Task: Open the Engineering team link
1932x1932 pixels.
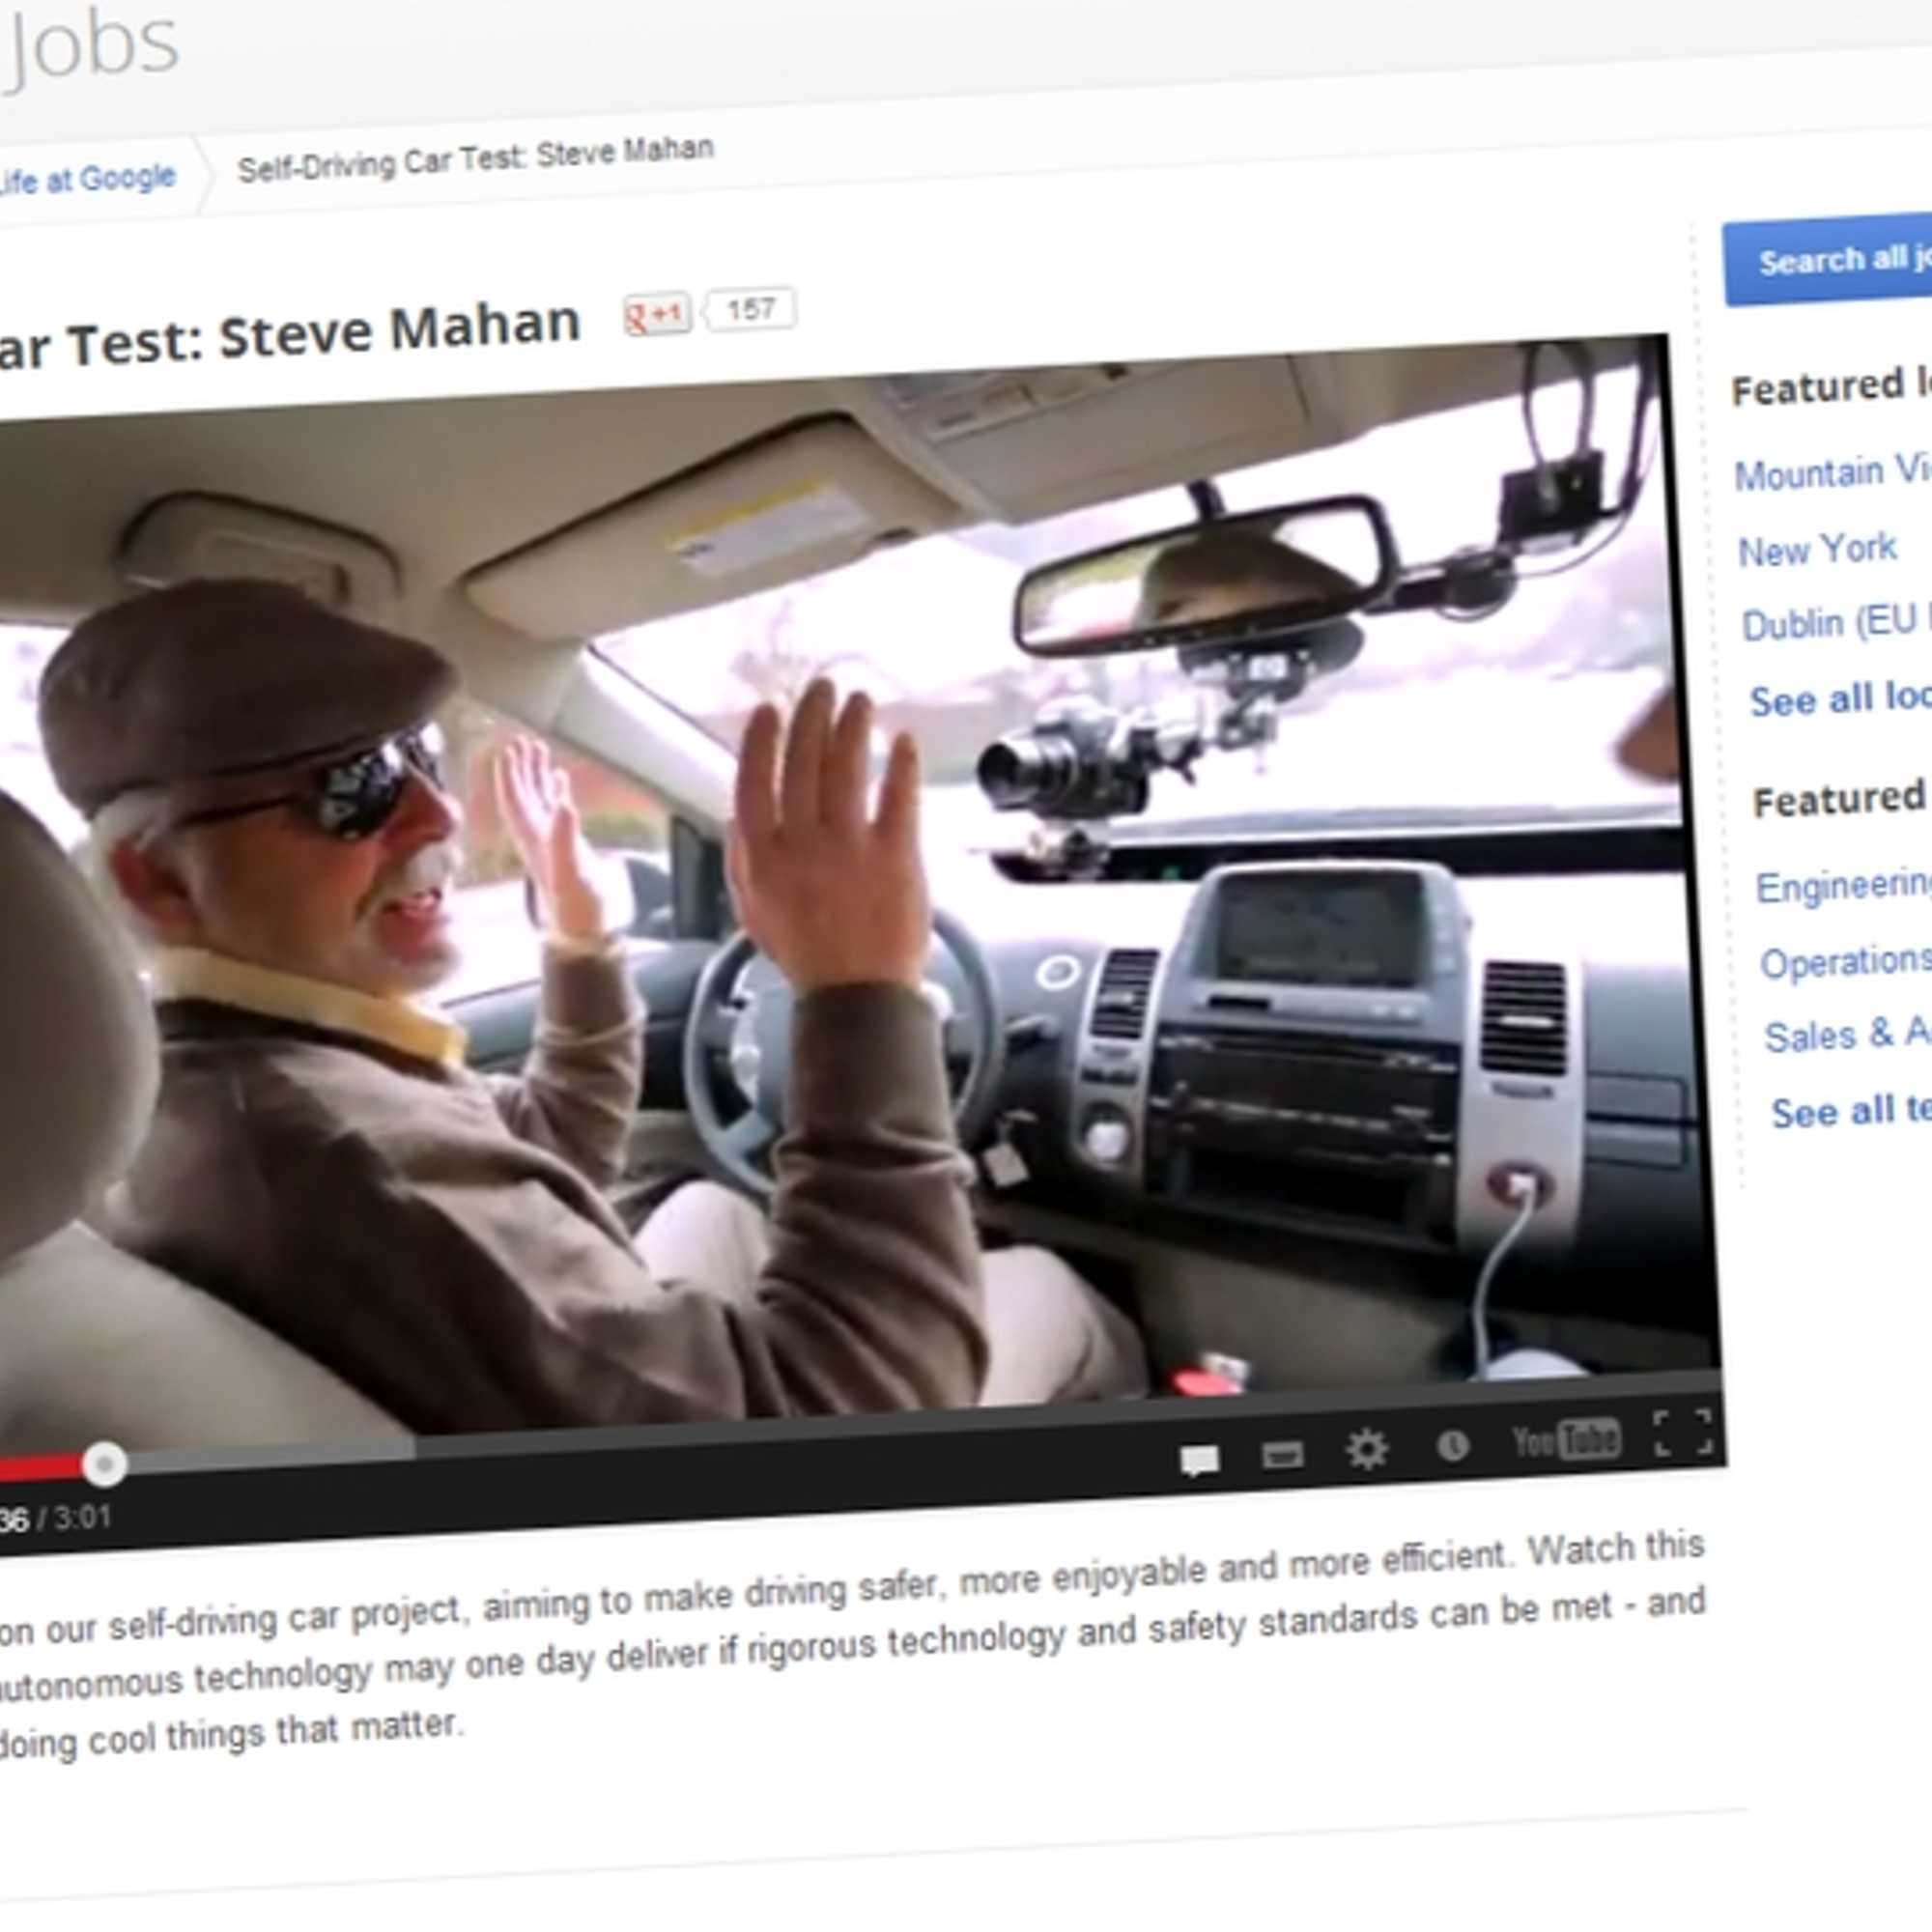Action: coord(1844,885)
